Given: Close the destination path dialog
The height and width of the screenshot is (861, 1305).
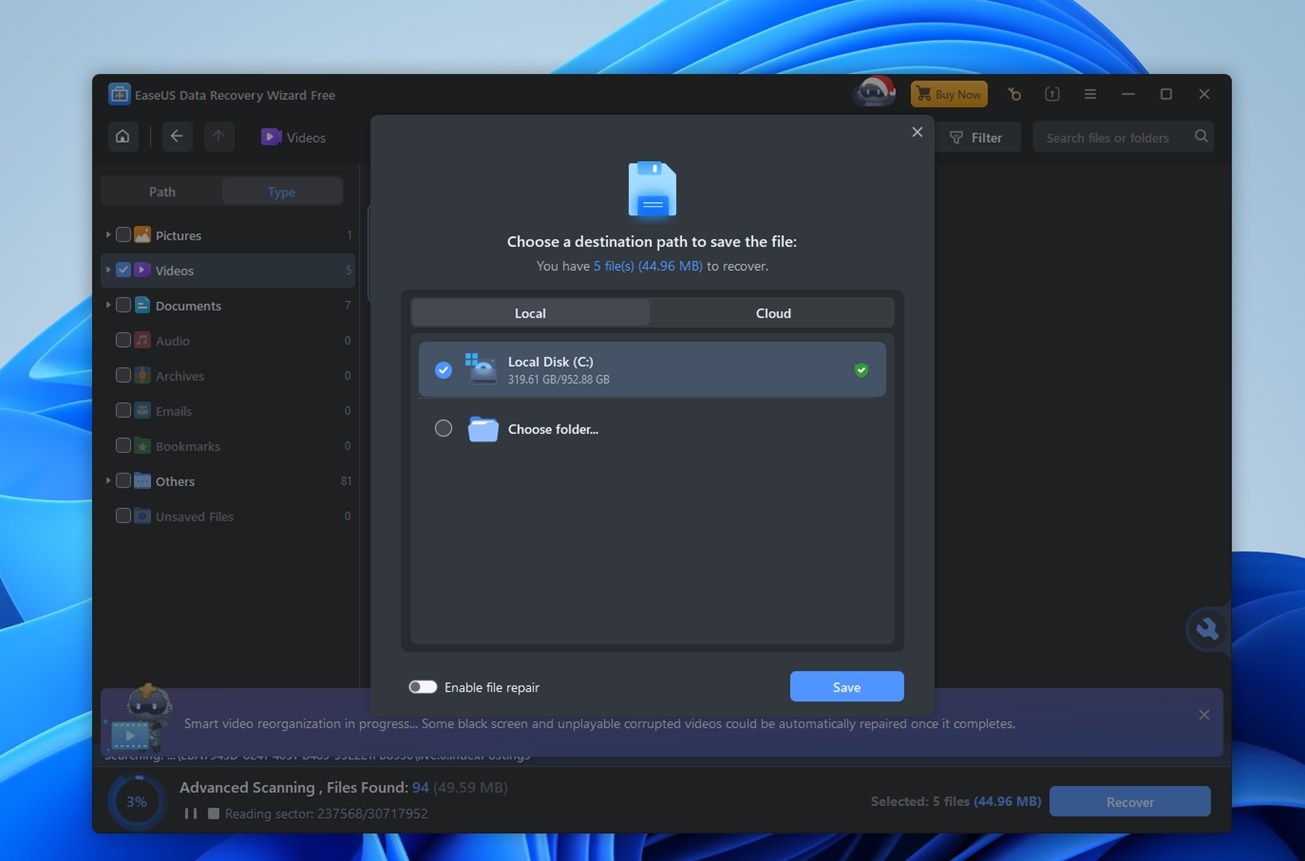Looking at the screenshot, I should point(917,132).
